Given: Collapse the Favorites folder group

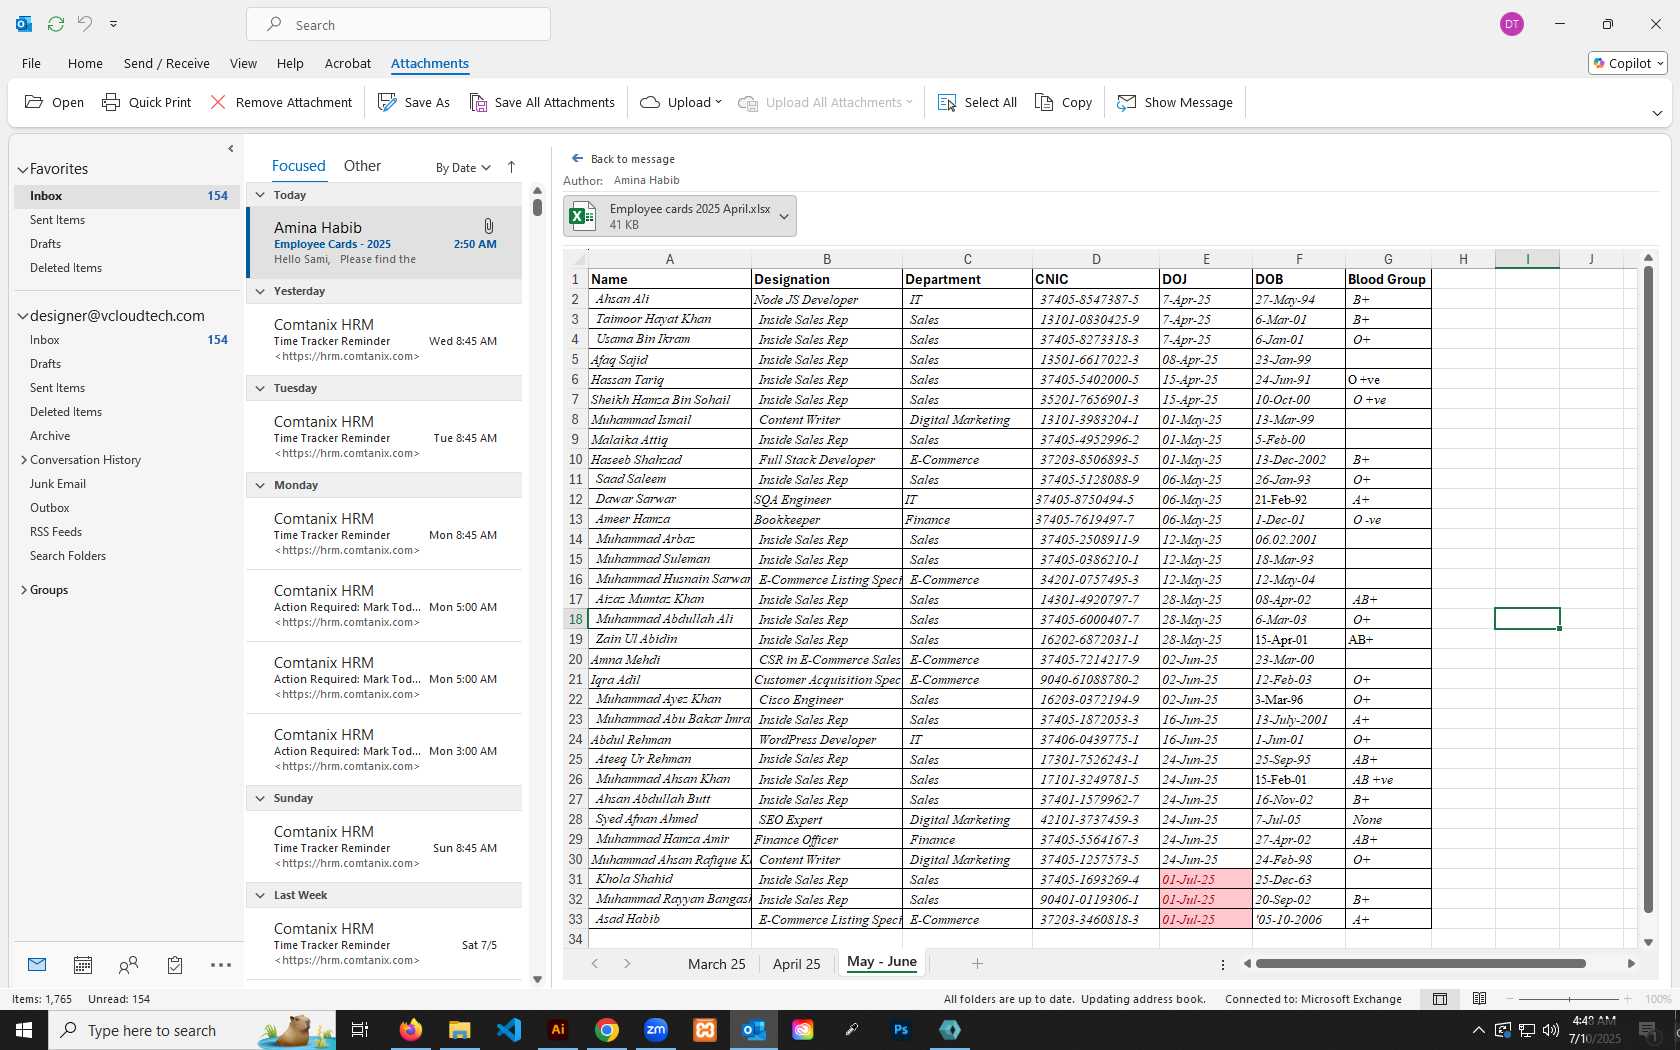Looking at the screenshot, I should tap(22, 170).
